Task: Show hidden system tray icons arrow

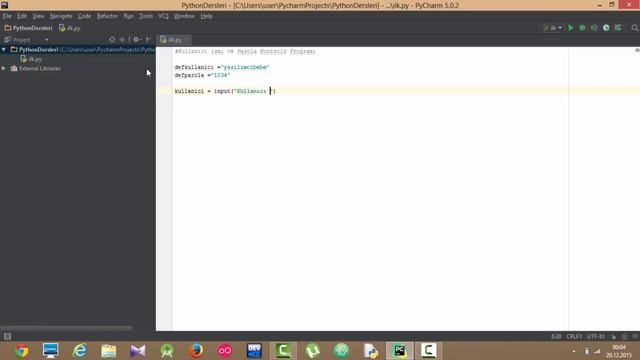Action: [574, 351]
